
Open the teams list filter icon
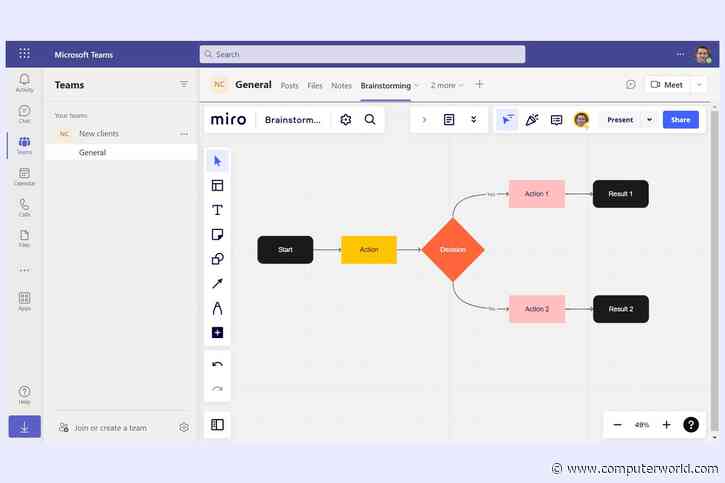click(184, 84)
